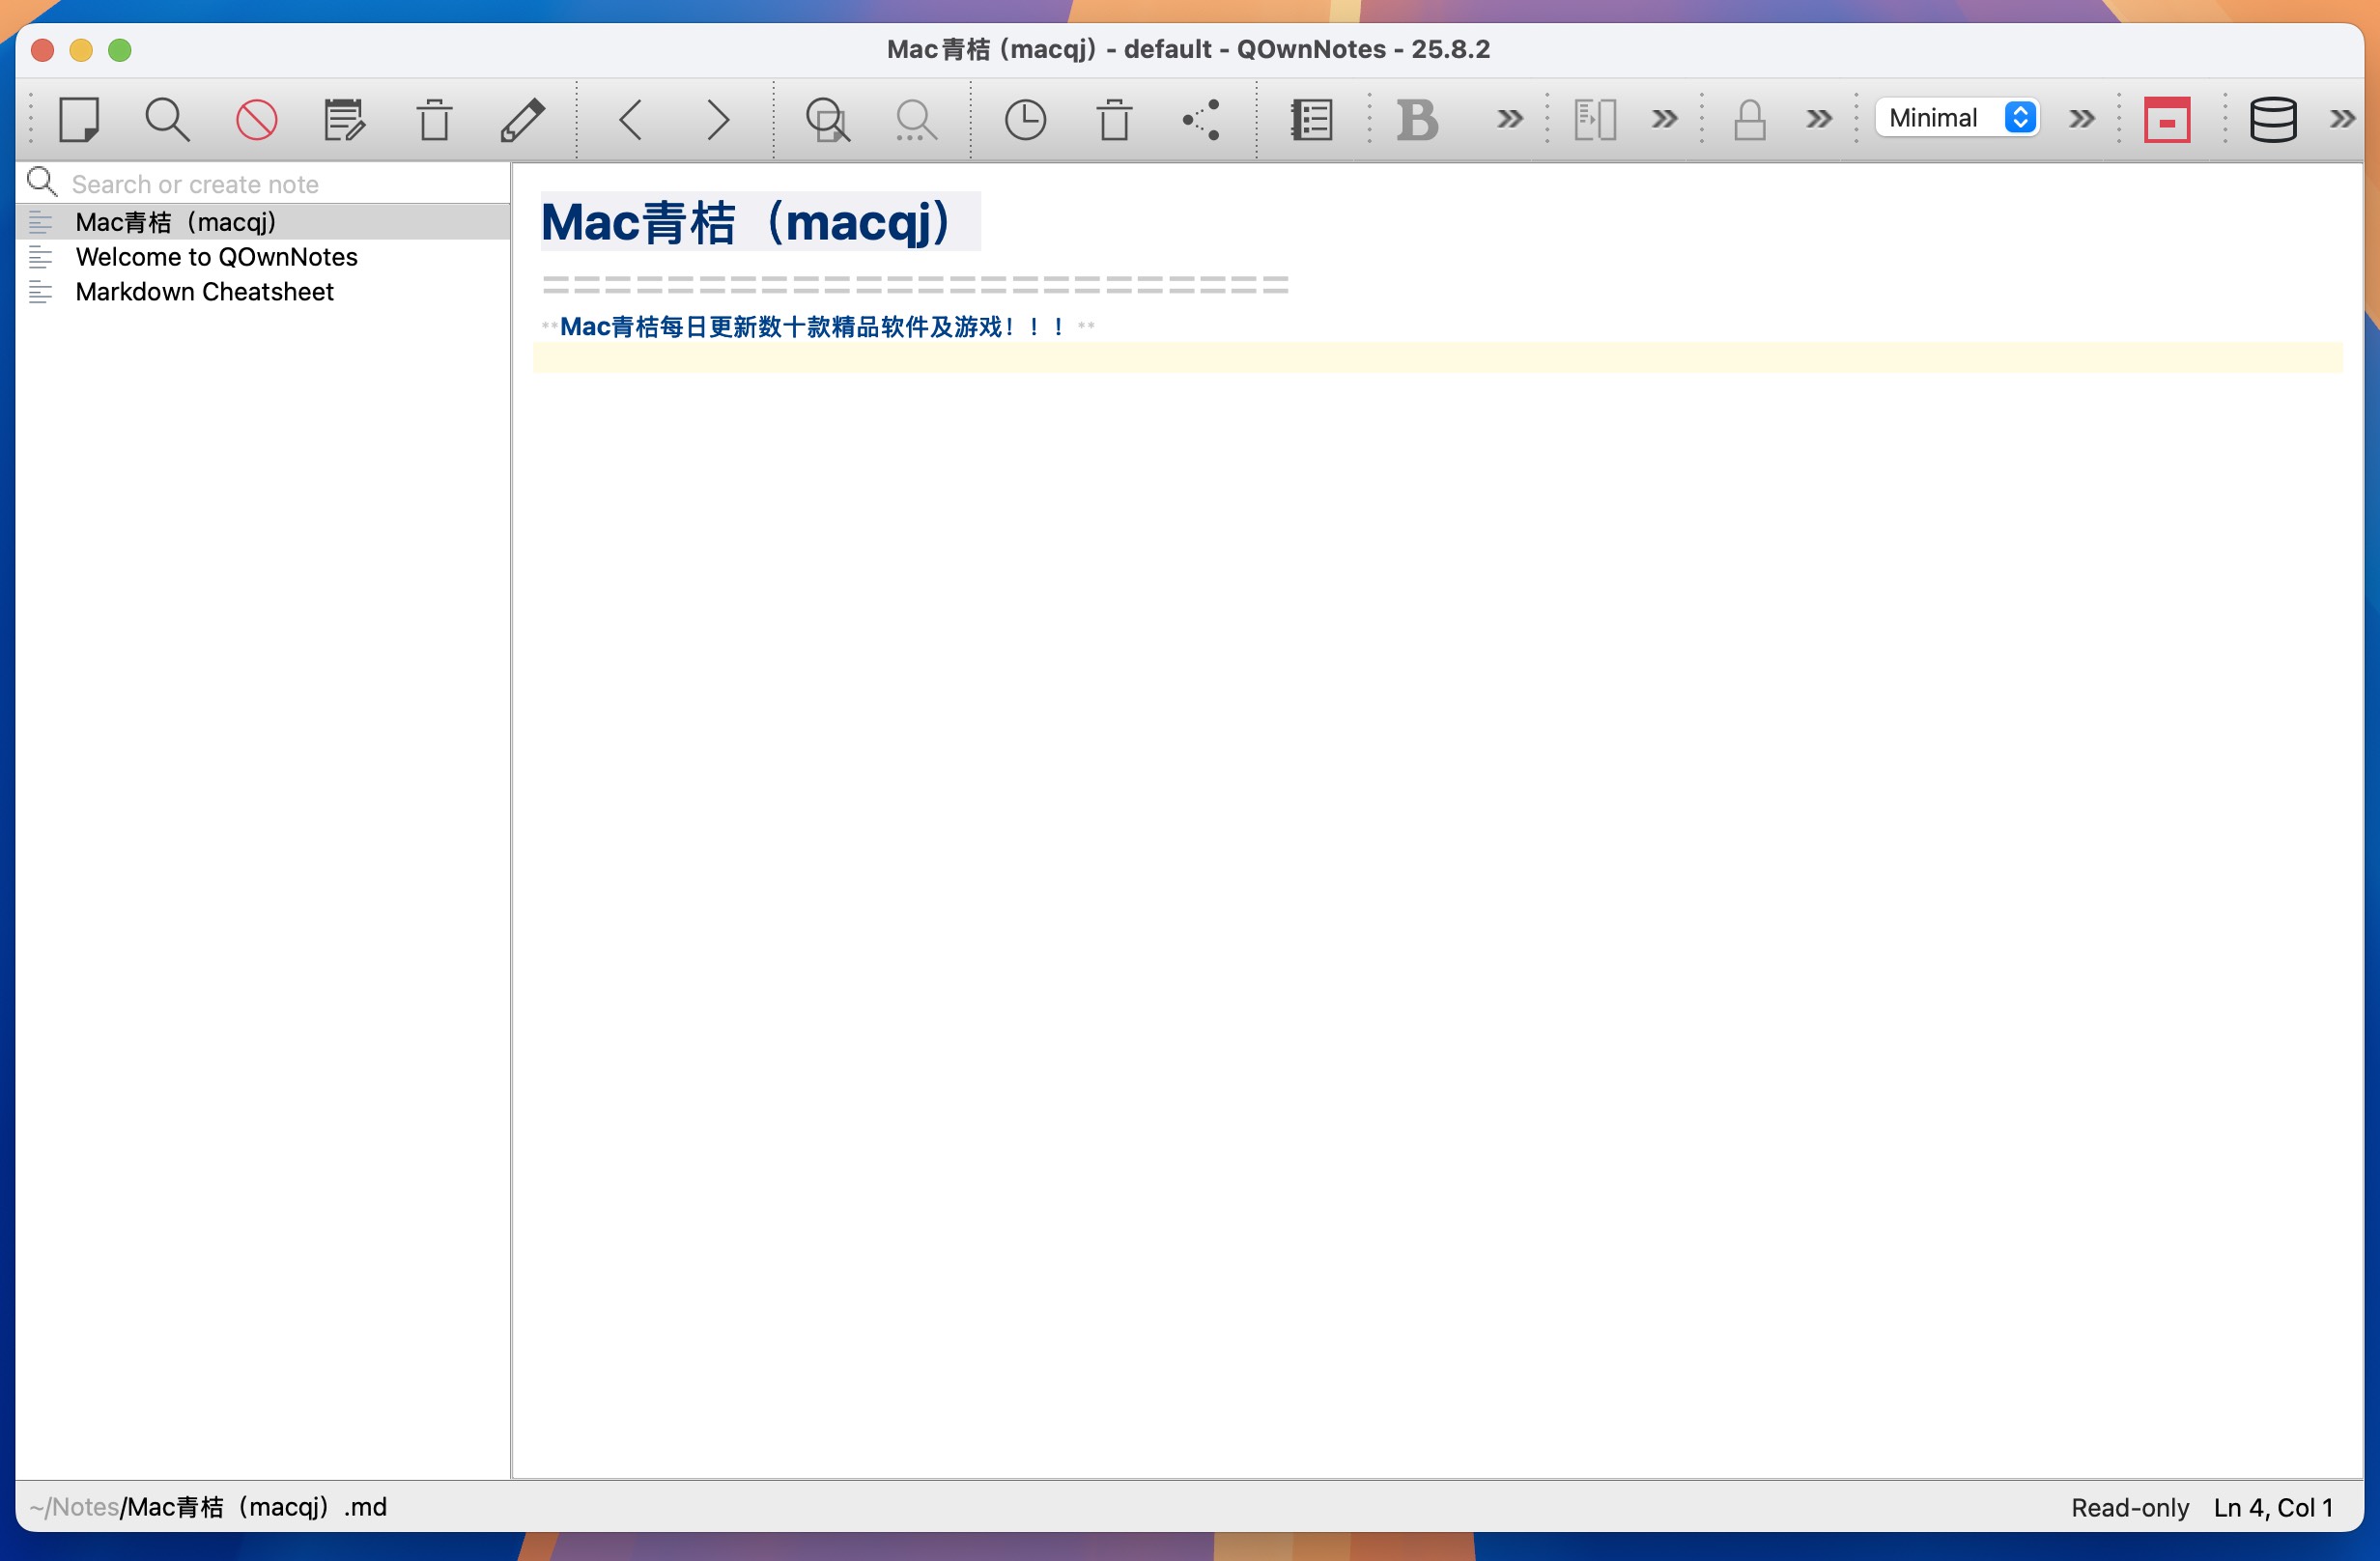This screenshot has height=1561, width=2380.
Task: Open the trashed notes list
Action: 1114,118
